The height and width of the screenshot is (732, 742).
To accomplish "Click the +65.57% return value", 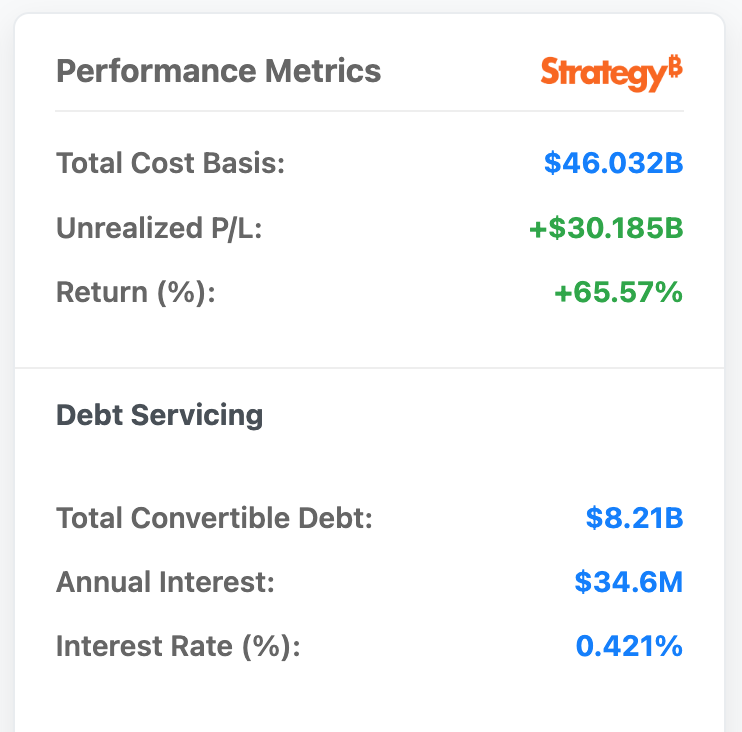I will (618, 292).
